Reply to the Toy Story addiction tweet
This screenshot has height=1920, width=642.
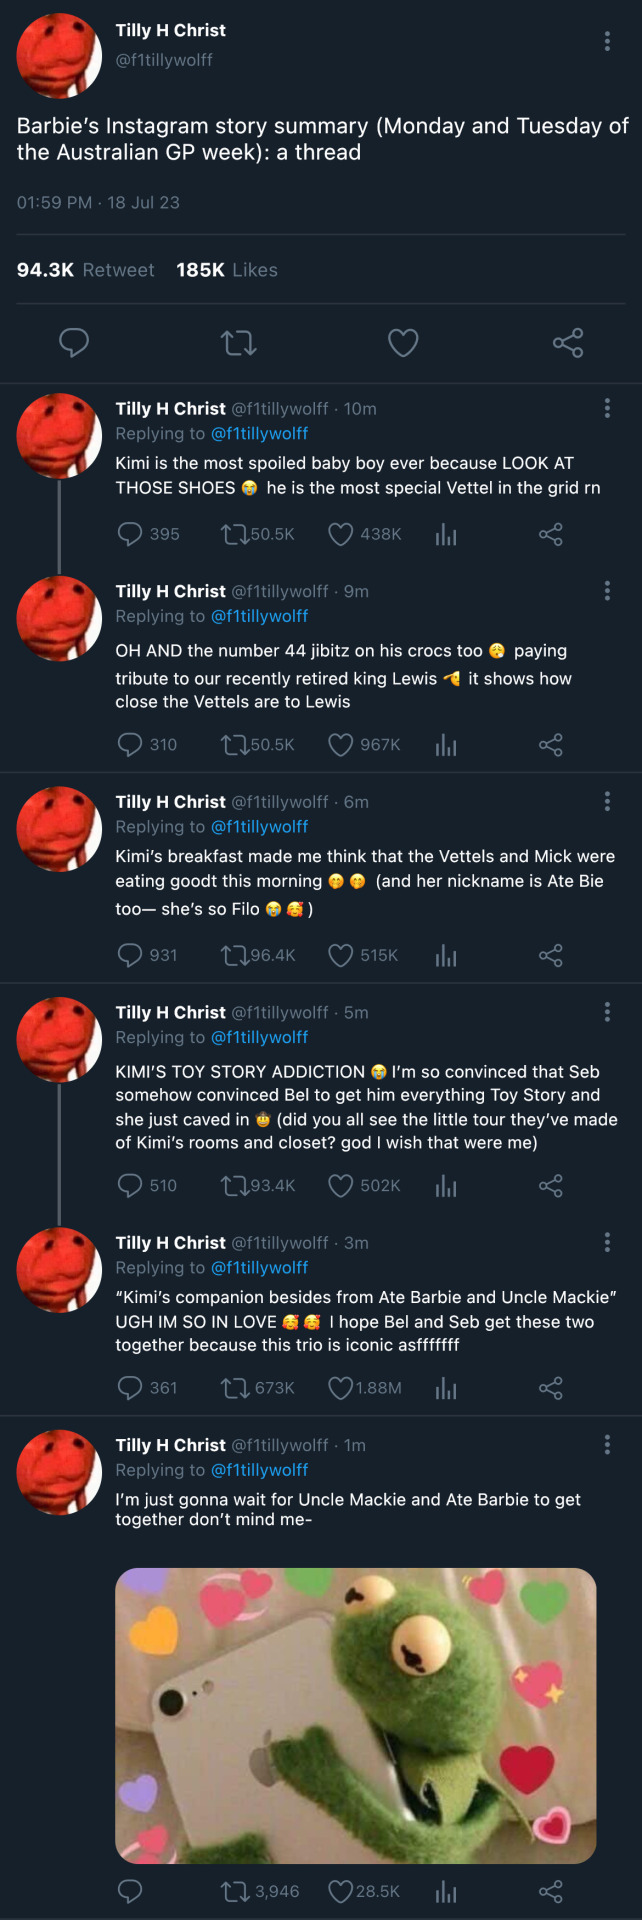pos(130,1185)
